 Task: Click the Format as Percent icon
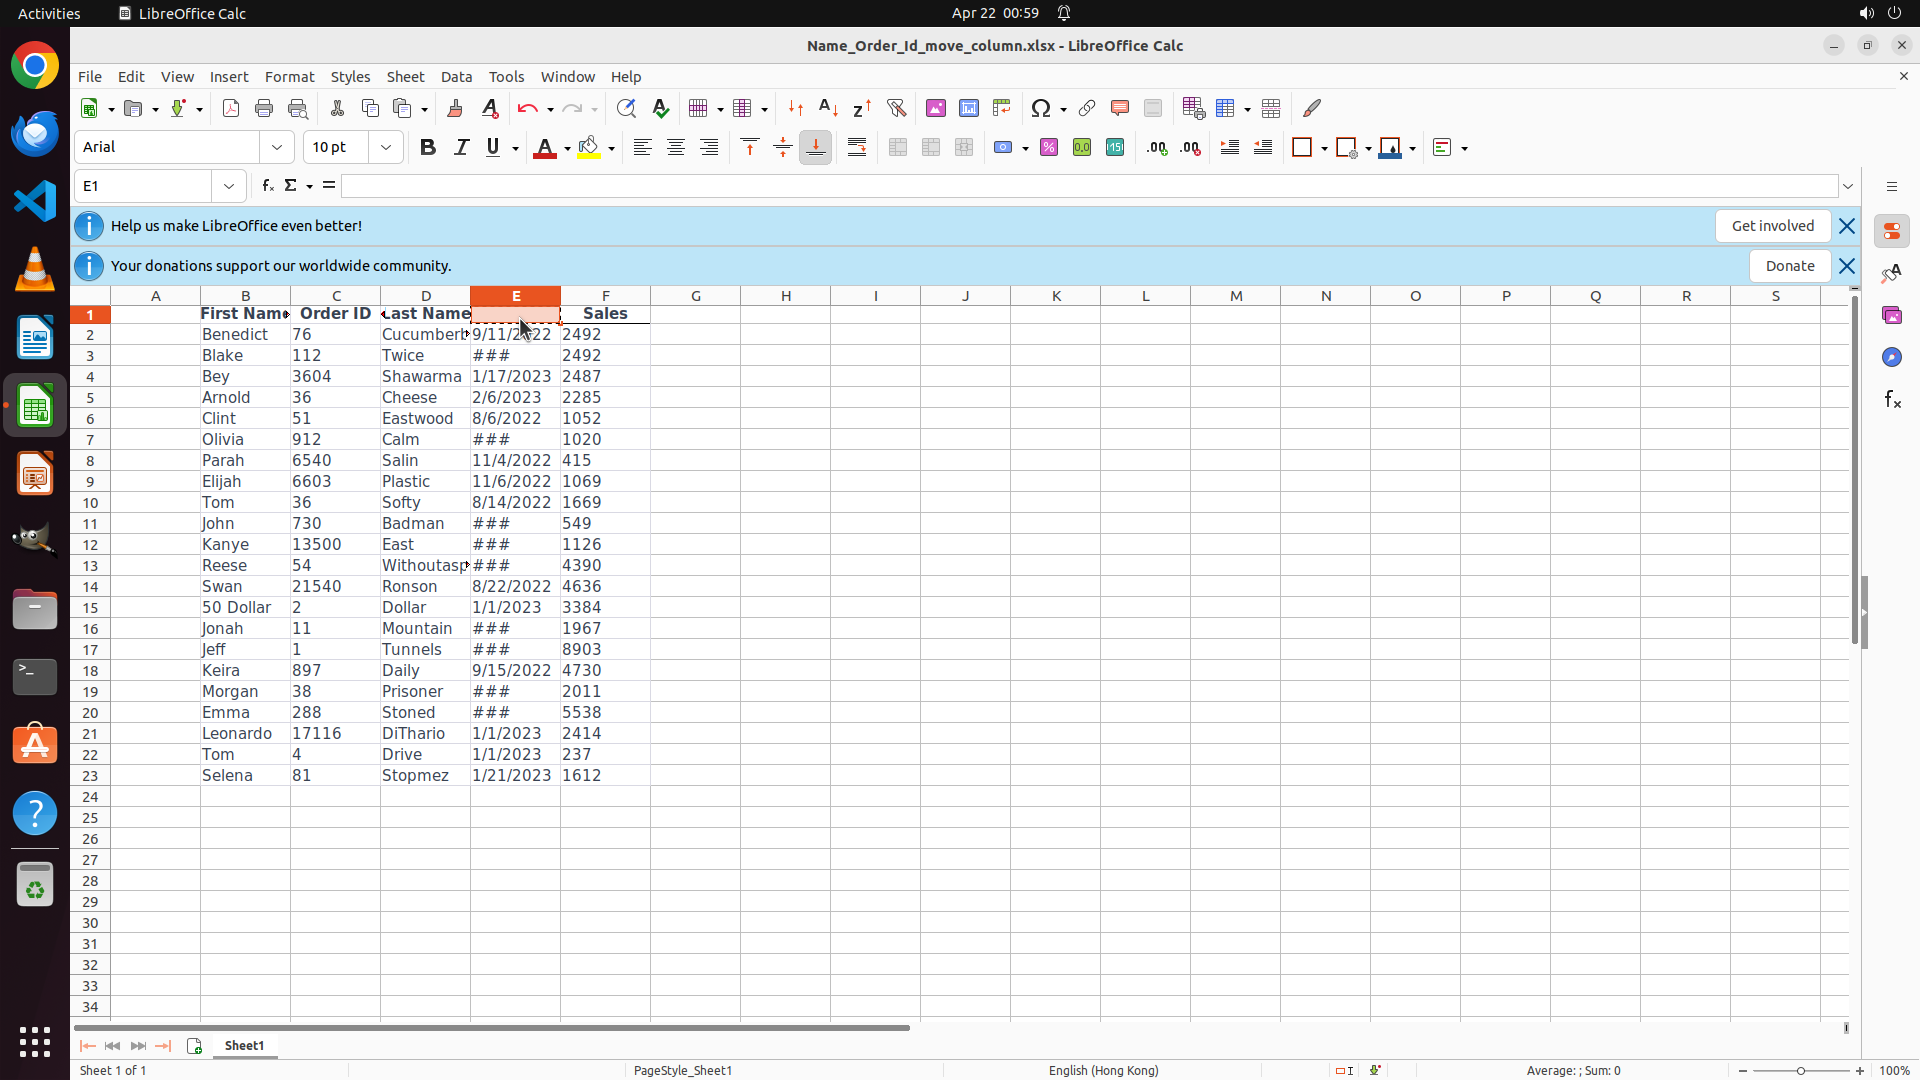tap(1049, 148)
